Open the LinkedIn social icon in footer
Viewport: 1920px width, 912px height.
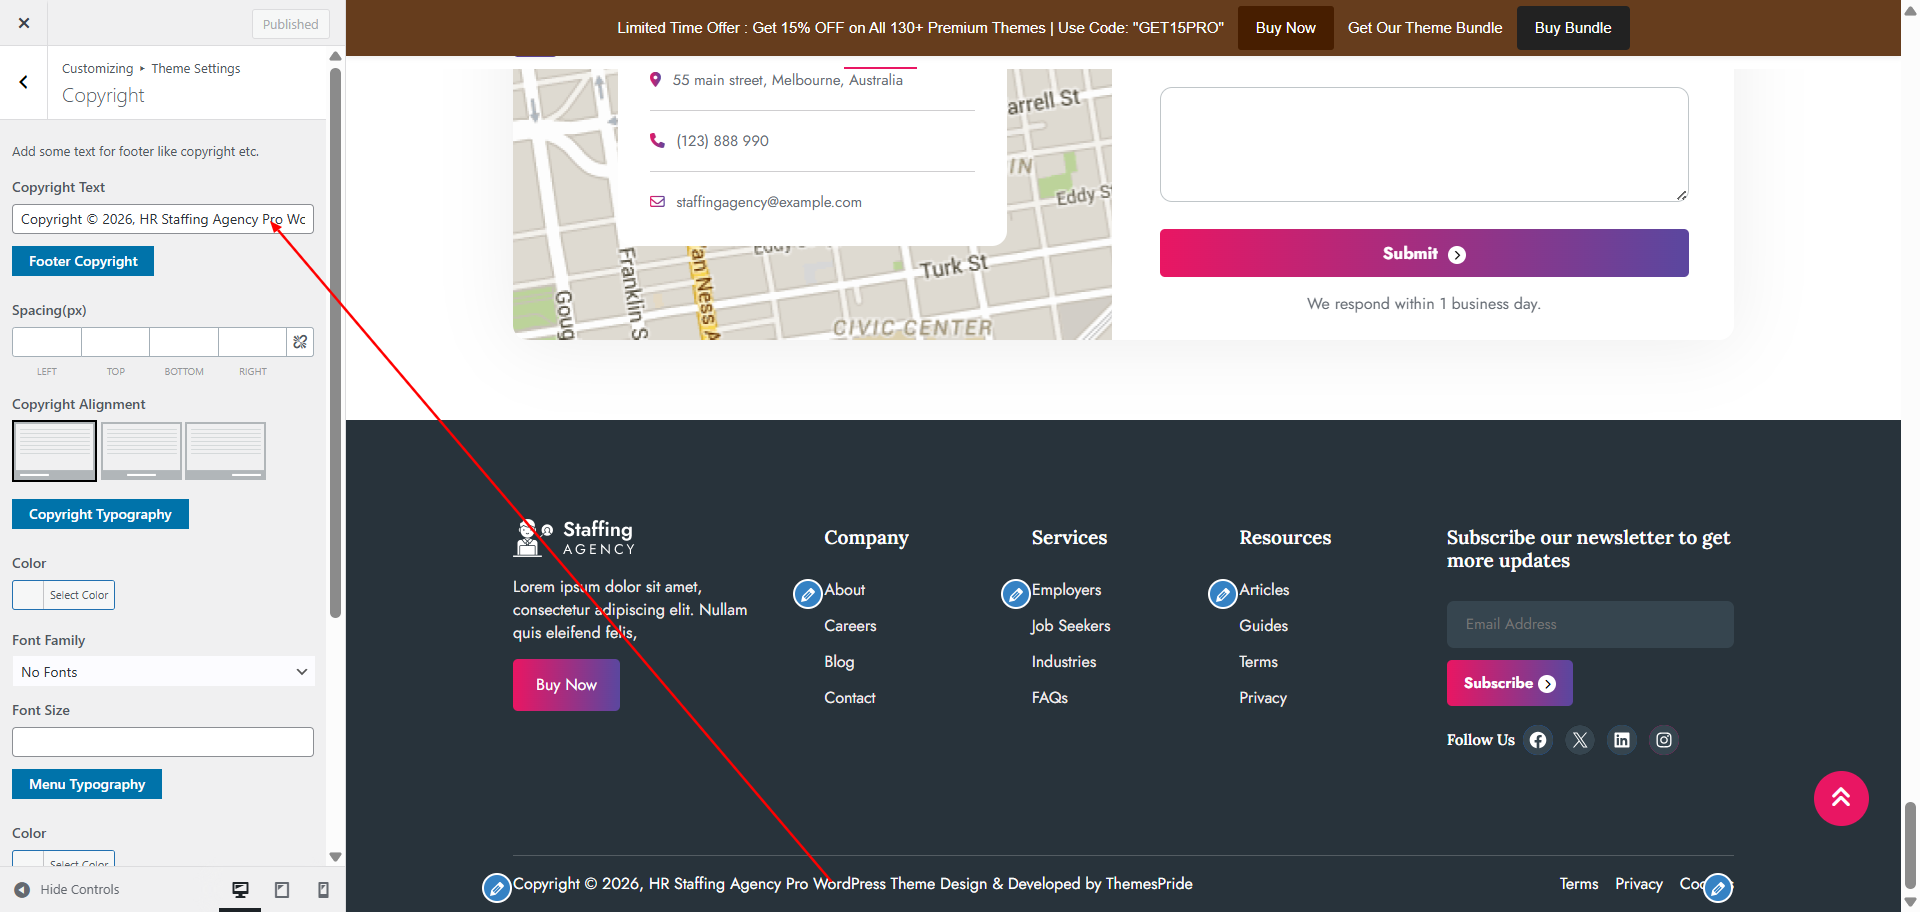[x=1621, y=740]
